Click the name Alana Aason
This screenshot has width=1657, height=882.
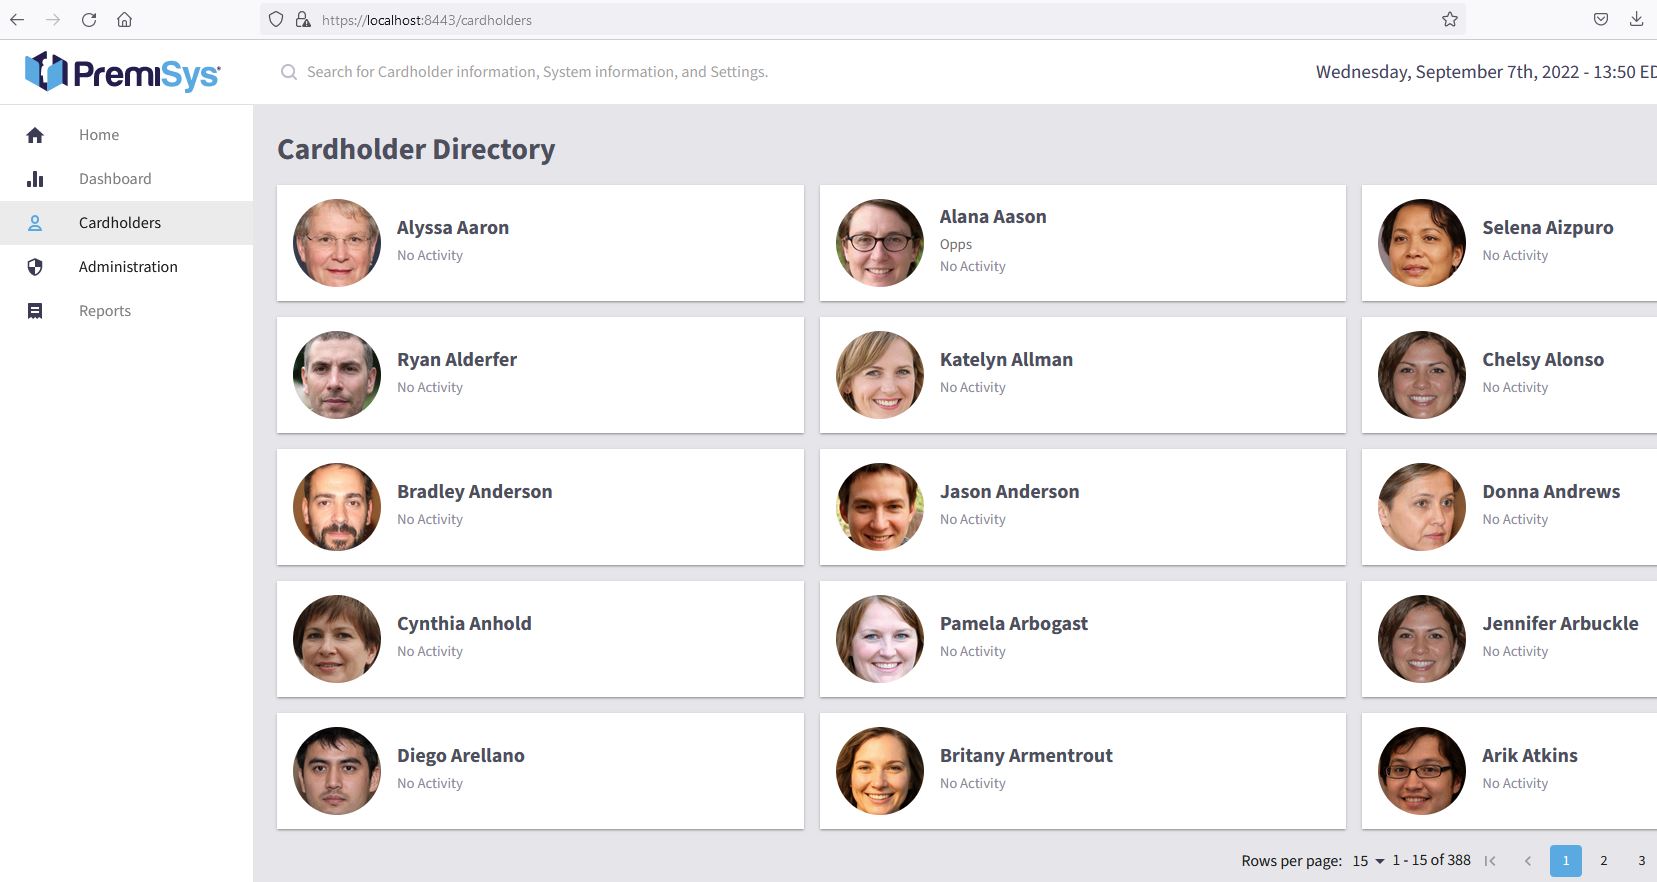(993, 217)
